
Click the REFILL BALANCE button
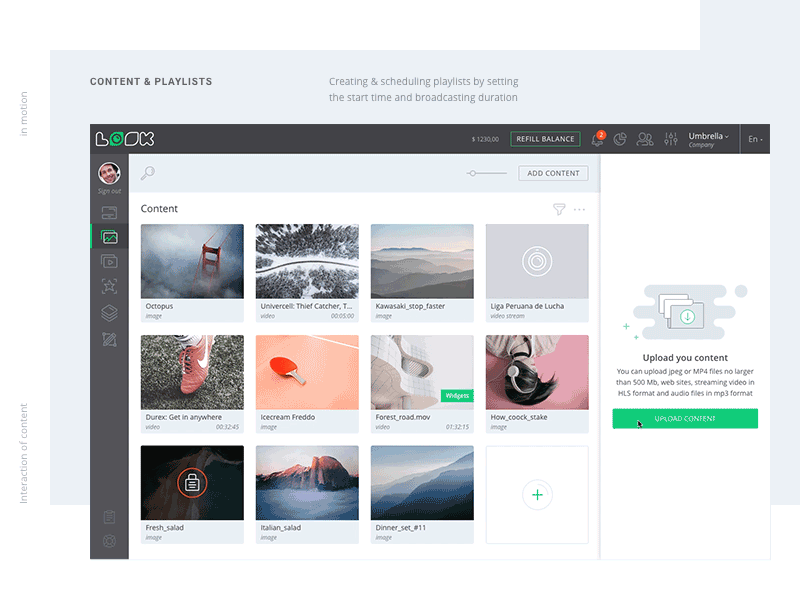[x=545, y=139]
